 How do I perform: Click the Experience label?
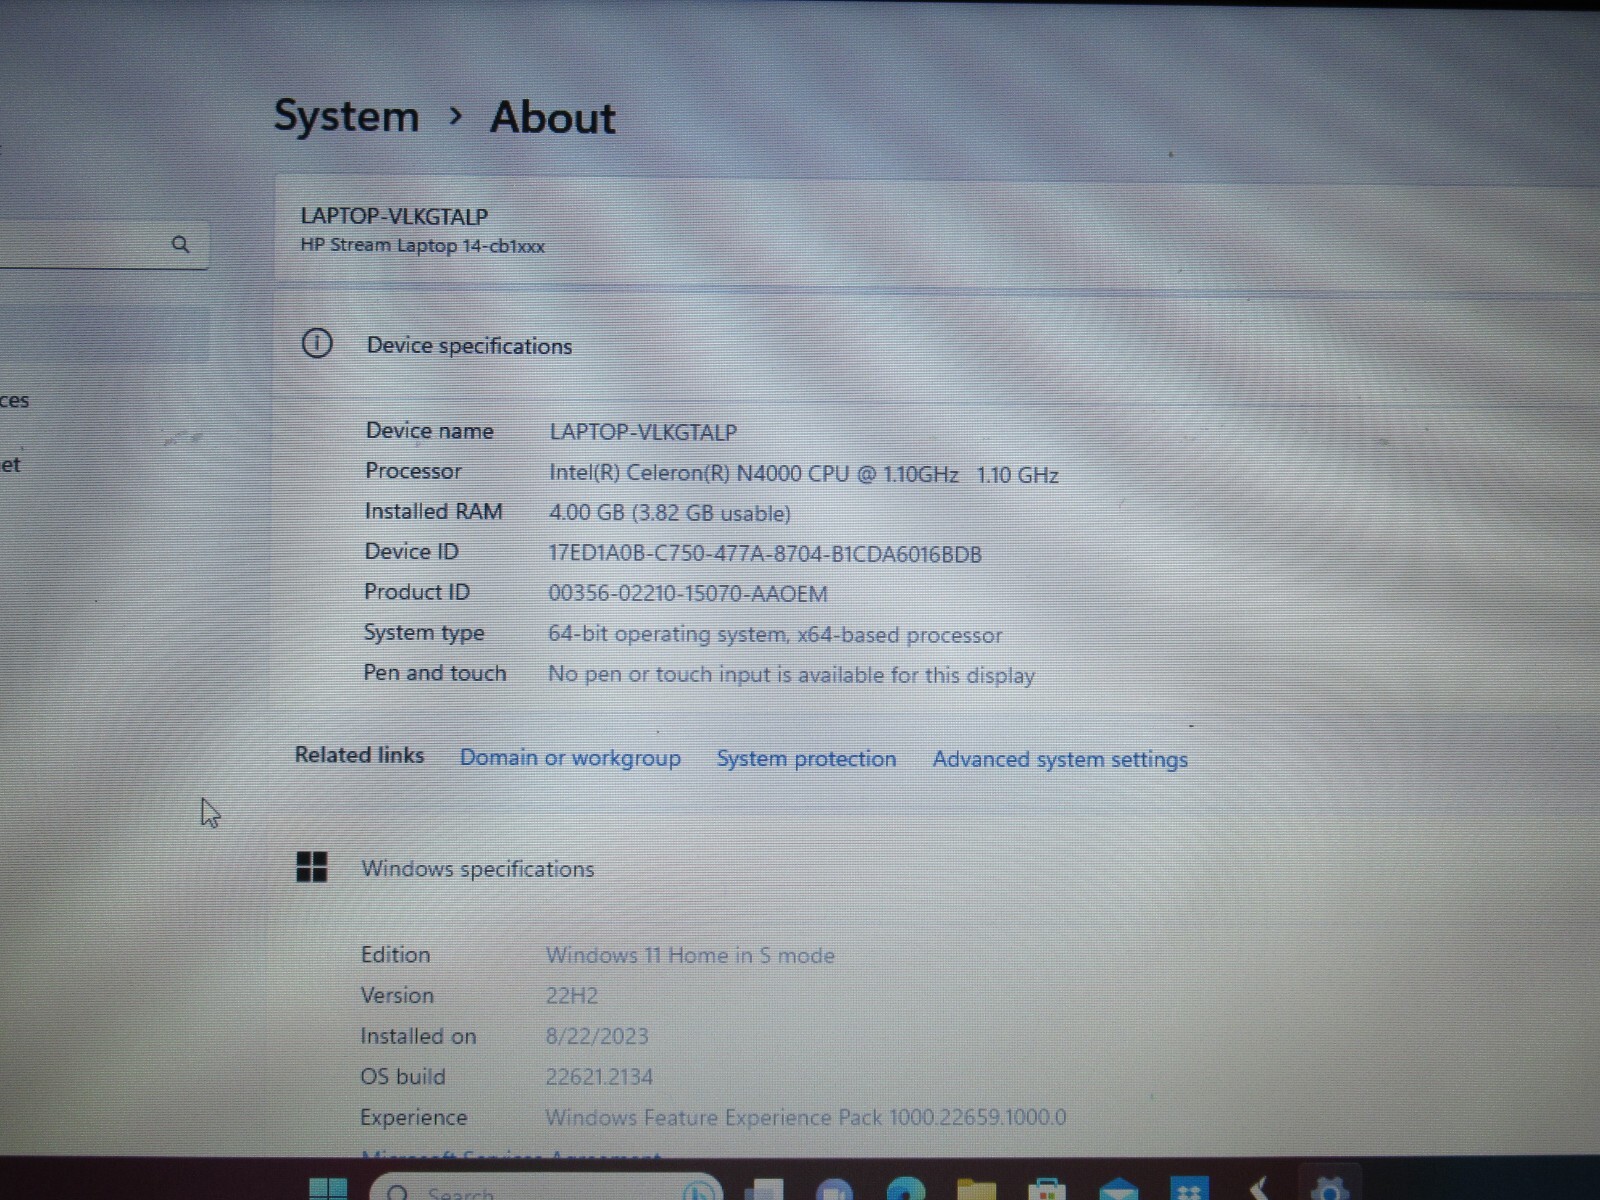(413, 1118)
